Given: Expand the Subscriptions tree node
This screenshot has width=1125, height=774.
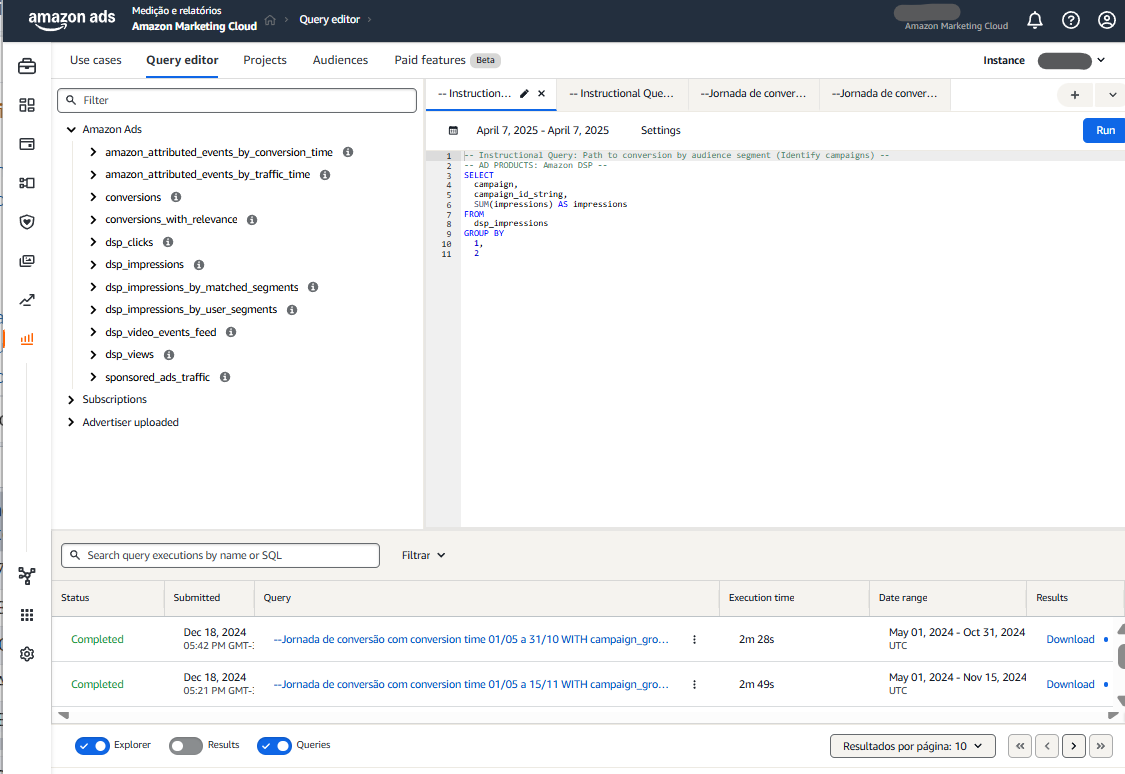Looking at the screenshot, I should pyautogui.click(x=71, y=400).
